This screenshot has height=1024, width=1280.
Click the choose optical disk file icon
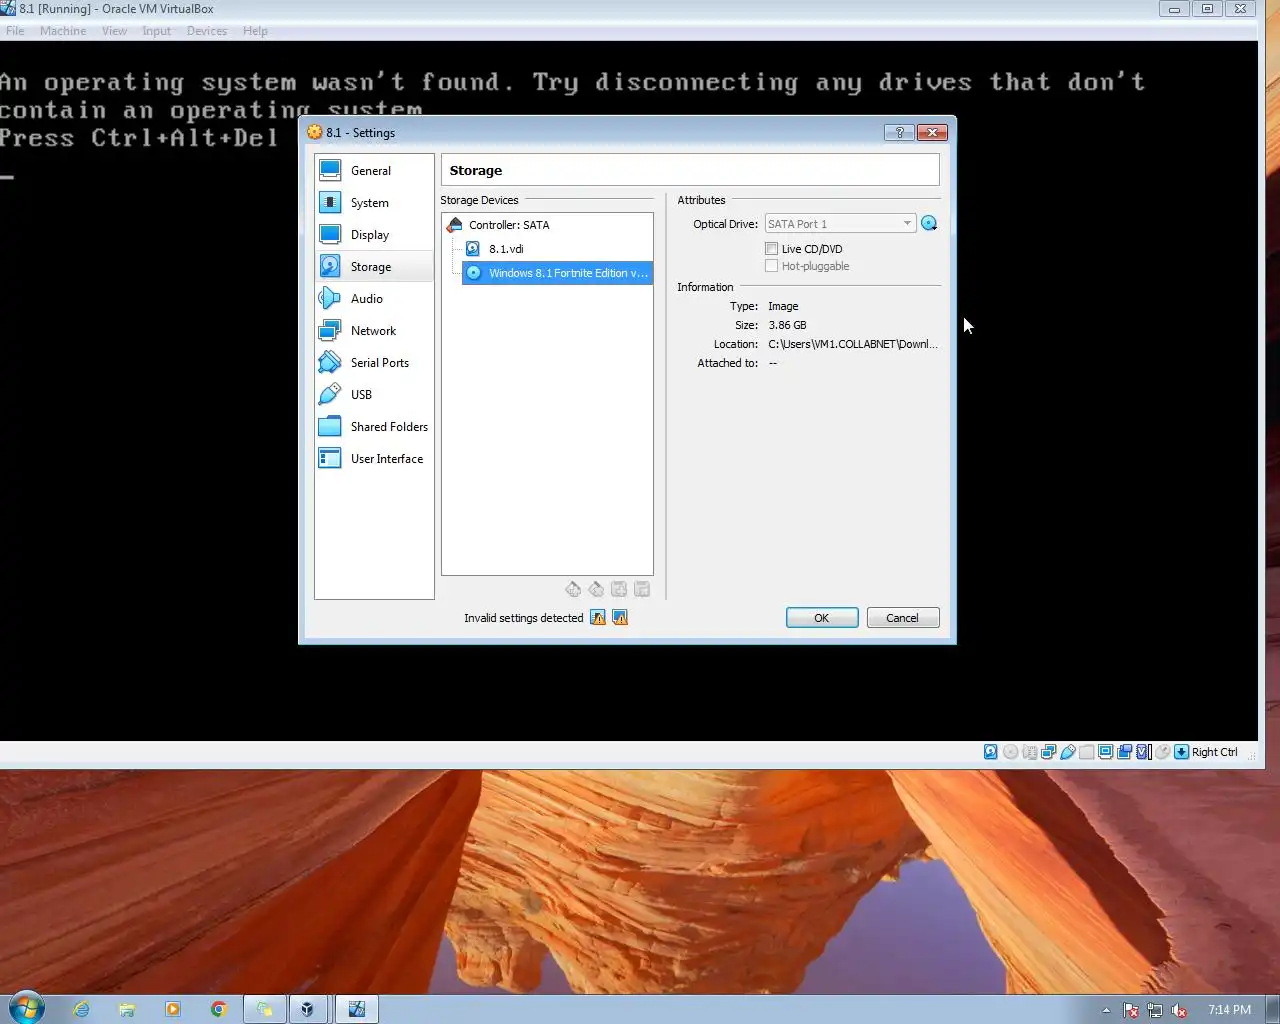[929, 224]
